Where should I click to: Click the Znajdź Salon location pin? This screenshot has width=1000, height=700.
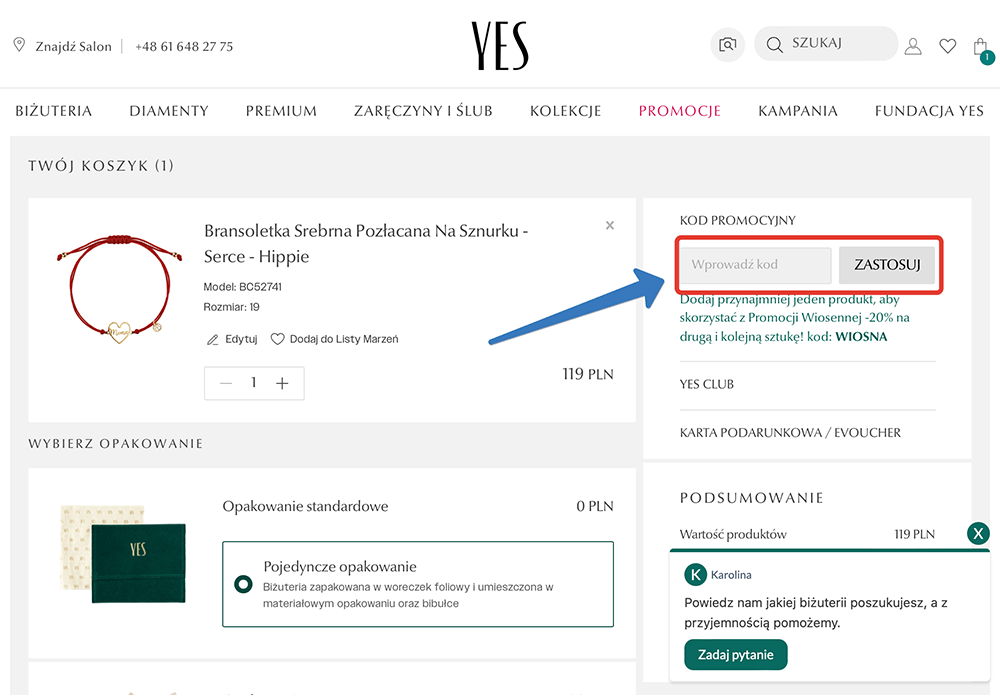coord(19,45)
